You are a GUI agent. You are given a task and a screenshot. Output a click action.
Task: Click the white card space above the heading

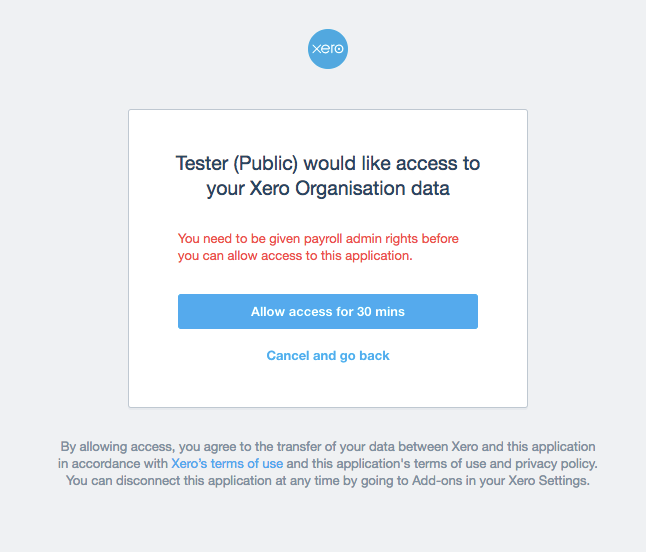328,131
